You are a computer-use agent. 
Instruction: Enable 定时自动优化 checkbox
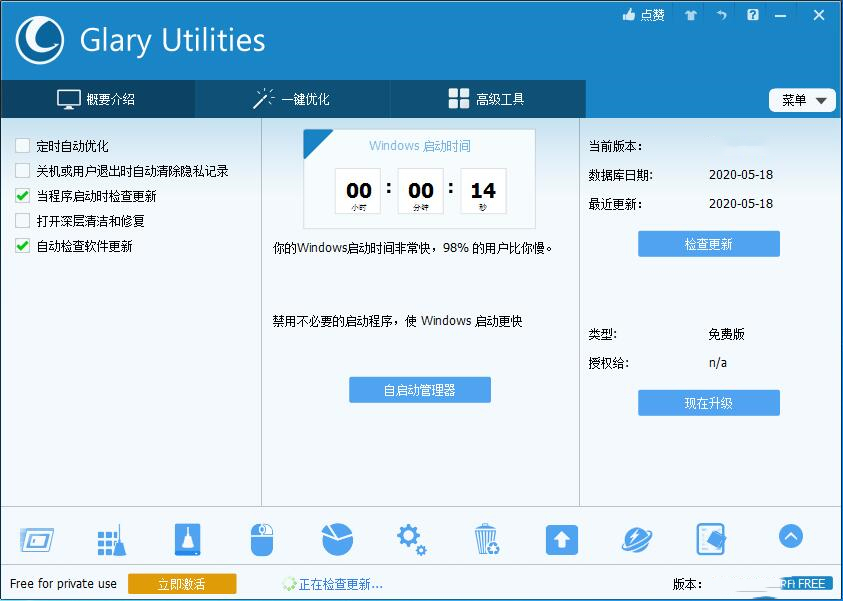[x=23, y=146]
